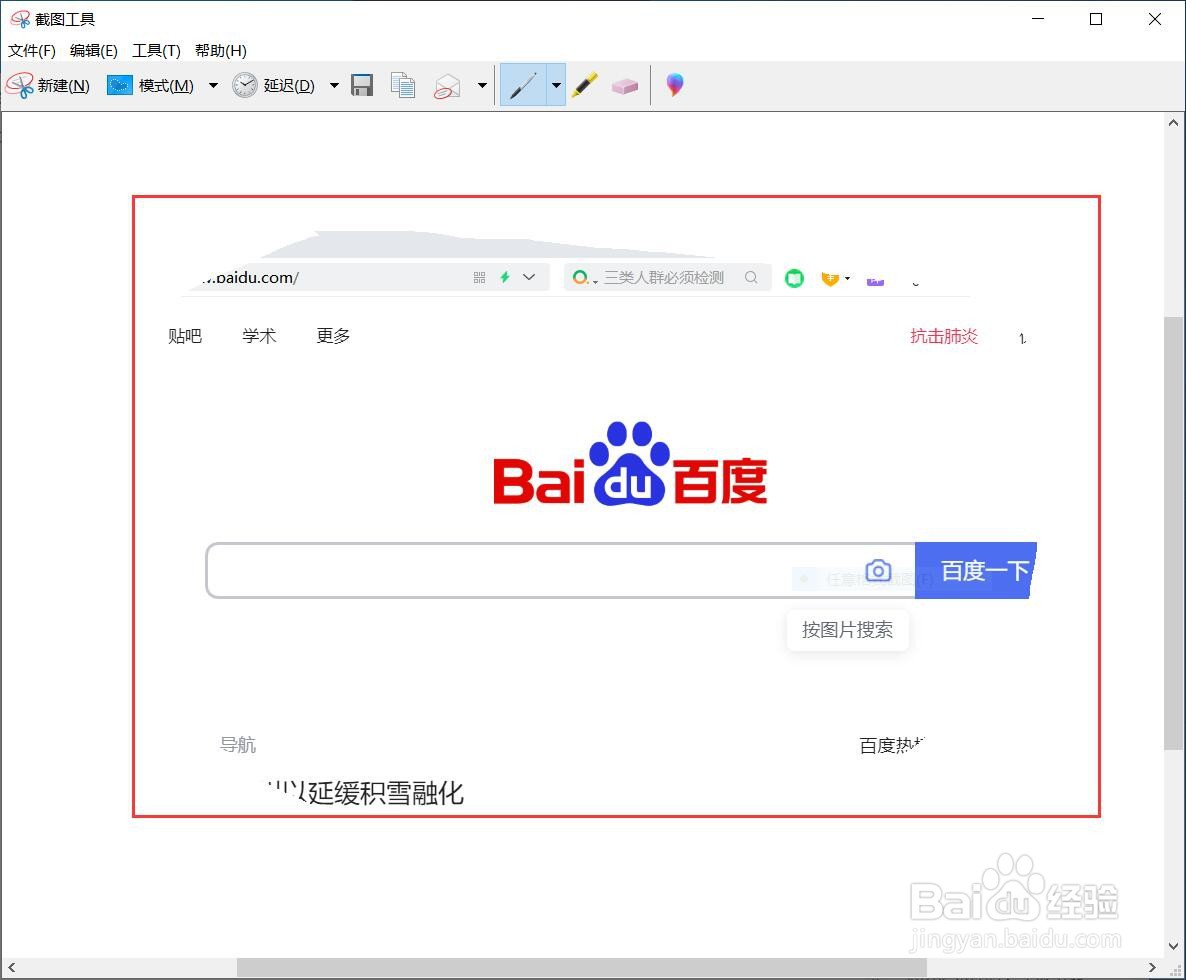The width and height of the screenshot is (1186, 980).
Task: Click the vertical scrollbar thumb
Action: coord(1173,533)
